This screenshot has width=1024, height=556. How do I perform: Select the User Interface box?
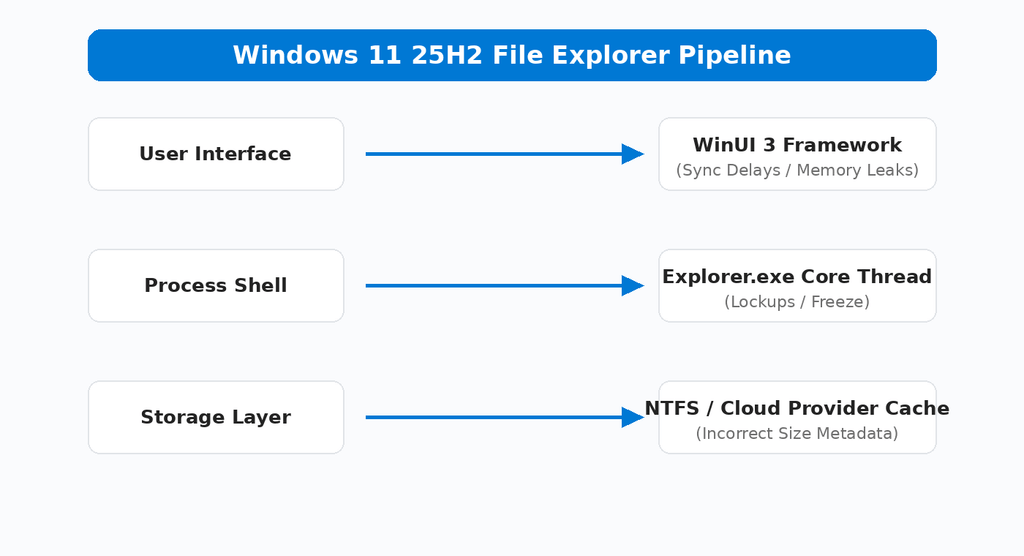[x=216, y=154]
